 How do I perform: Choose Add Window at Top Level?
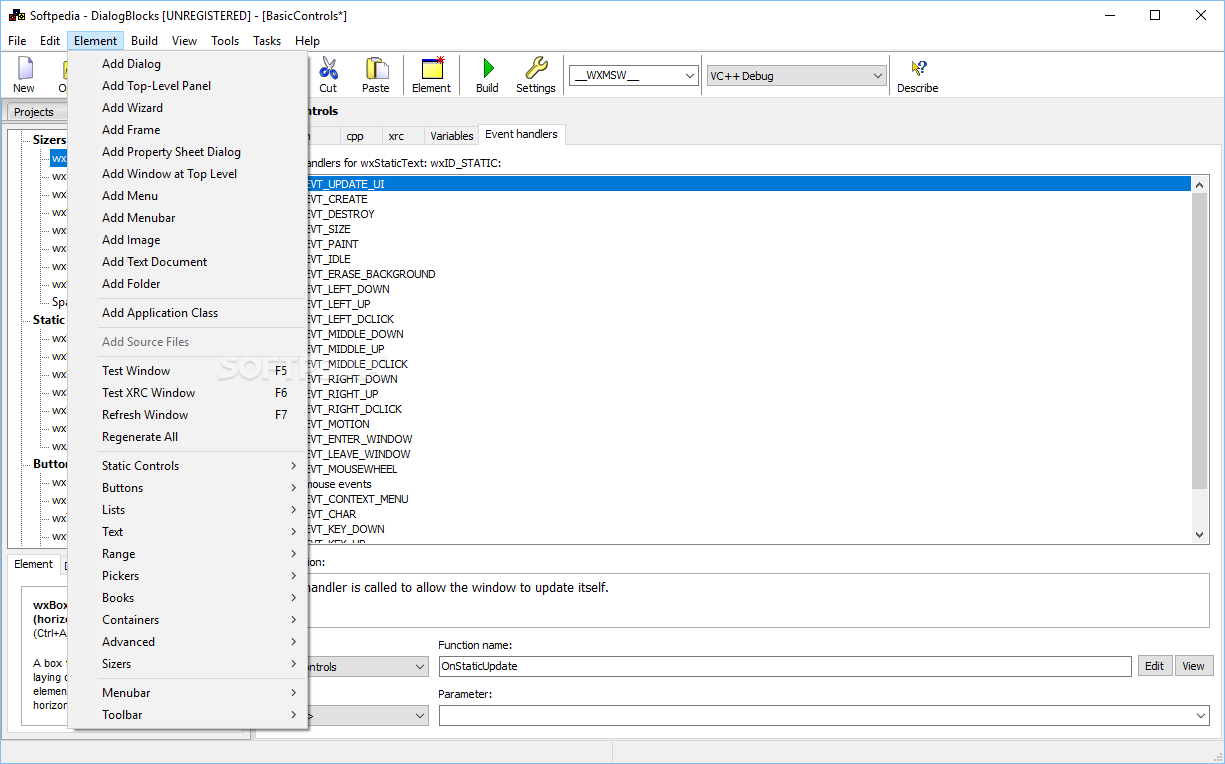point(188,174)
